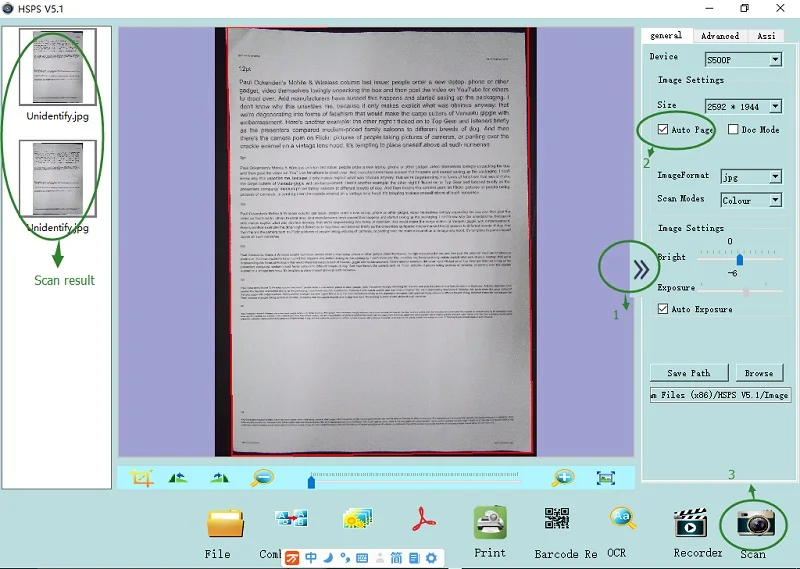The height and width of the screenshot is (569, 800).
Task: Click the first Image Settings heading
Action: [x=691, y=80]
